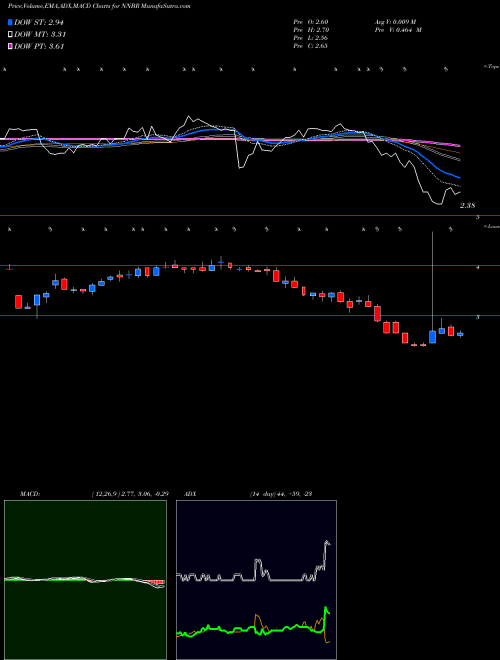Click the ADX panel title
Viewport: 500px width, 660px height.
191,494
